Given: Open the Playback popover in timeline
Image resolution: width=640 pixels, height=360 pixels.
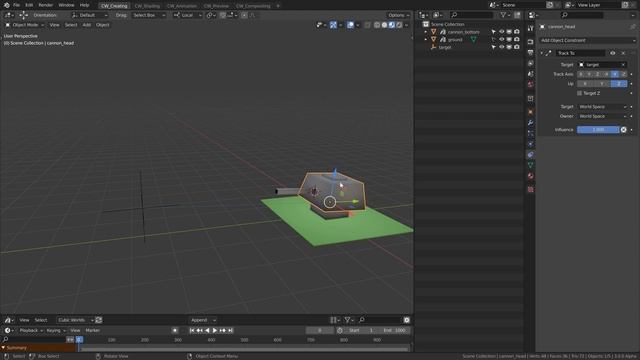Looking at the screenshot, I should [x=31, y=330].
